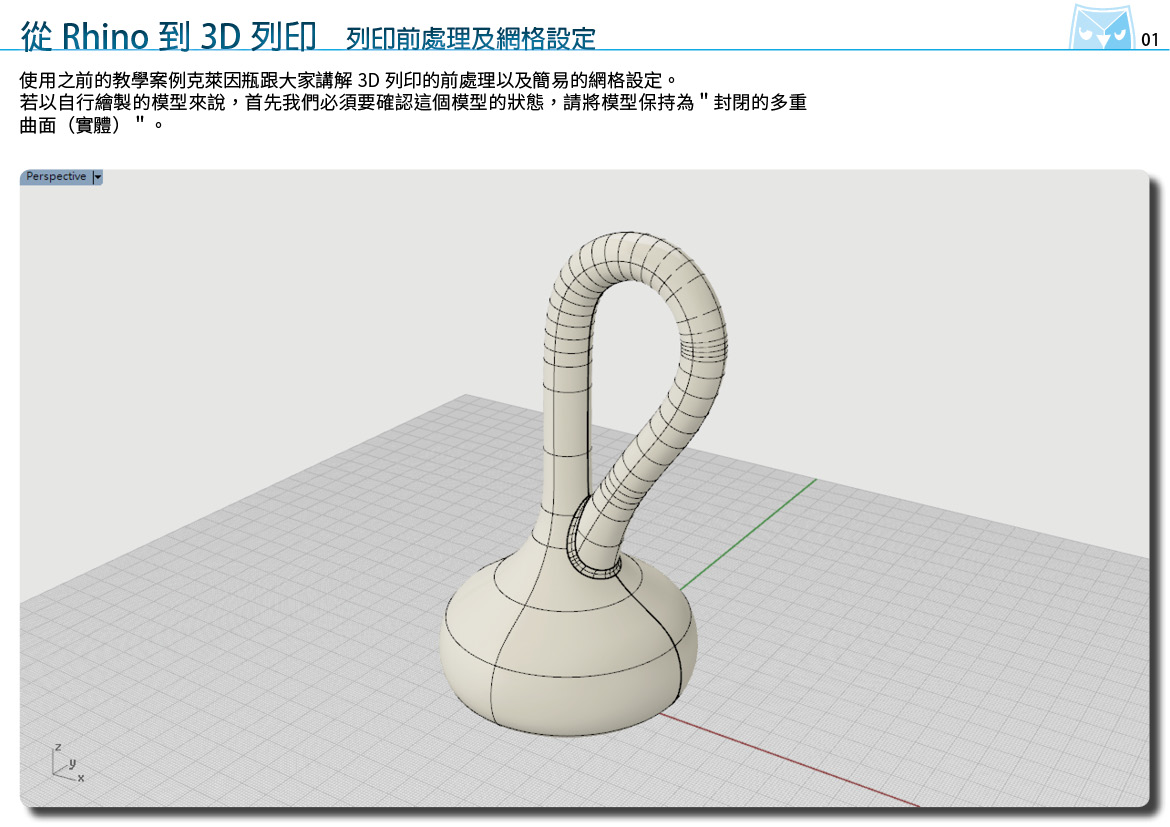This screenshot has height=827, width=1170.
Task: Click the owl logo icon
Action: (x=1101, y=27)
